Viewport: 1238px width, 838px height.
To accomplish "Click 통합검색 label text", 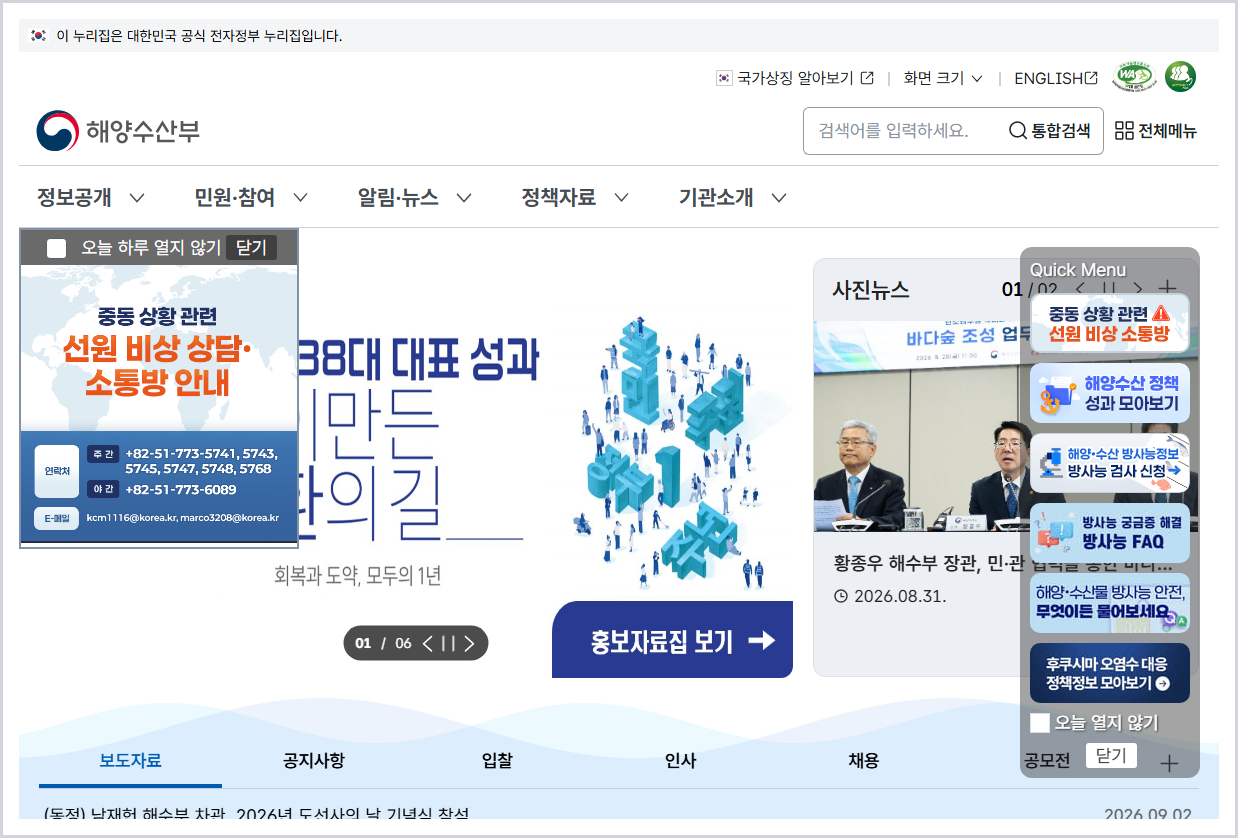I will click(x=1061, y=131).
